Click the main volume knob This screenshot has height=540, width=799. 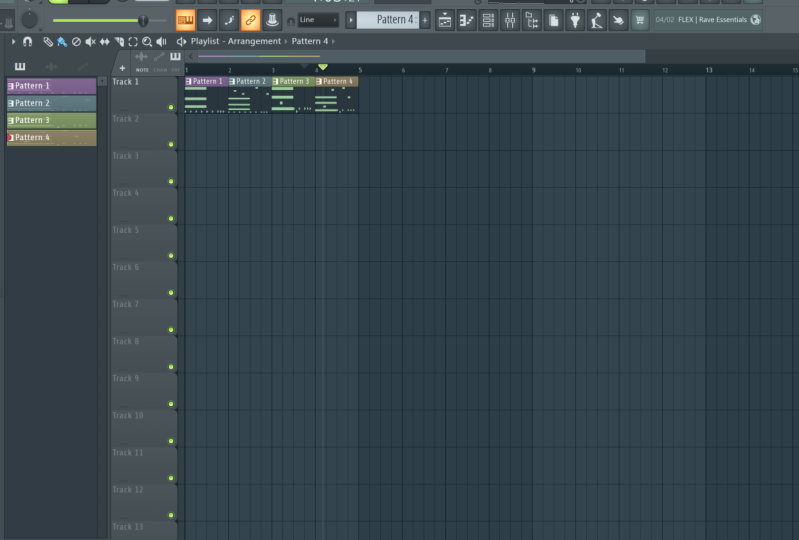pos(30,20)
